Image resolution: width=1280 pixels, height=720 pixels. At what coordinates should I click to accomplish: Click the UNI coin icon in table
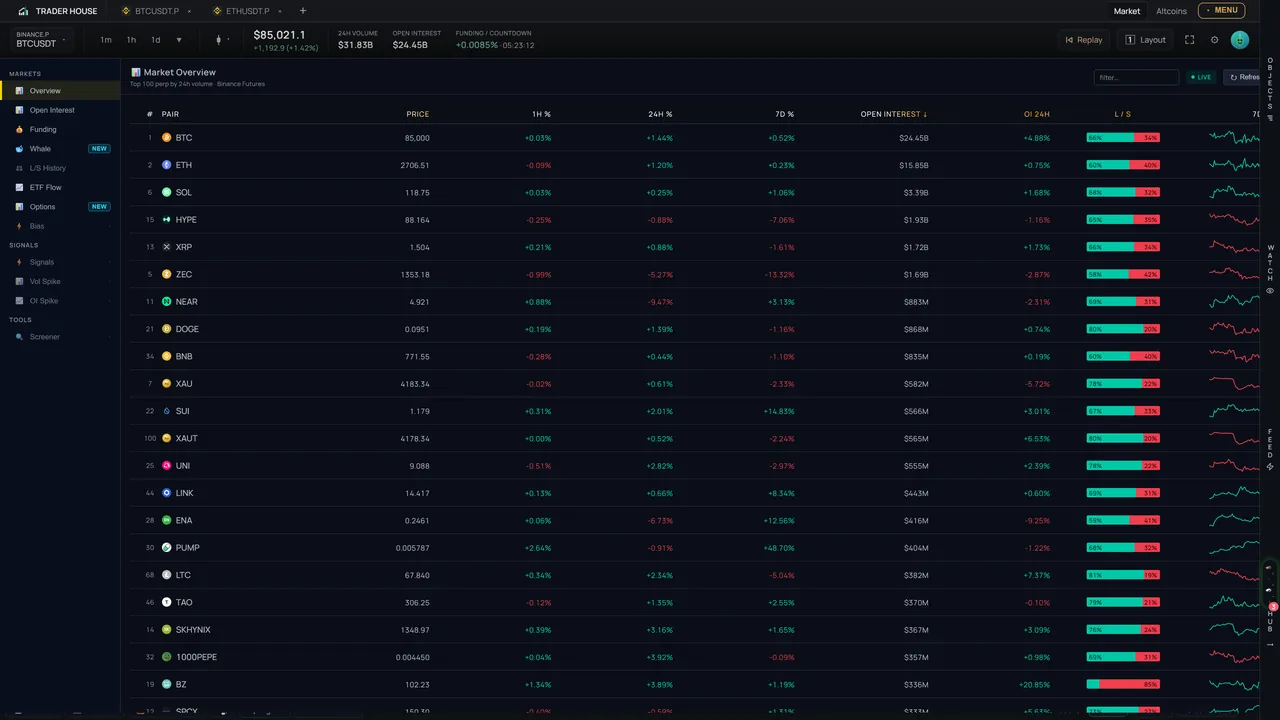click(x=166, y=466)
